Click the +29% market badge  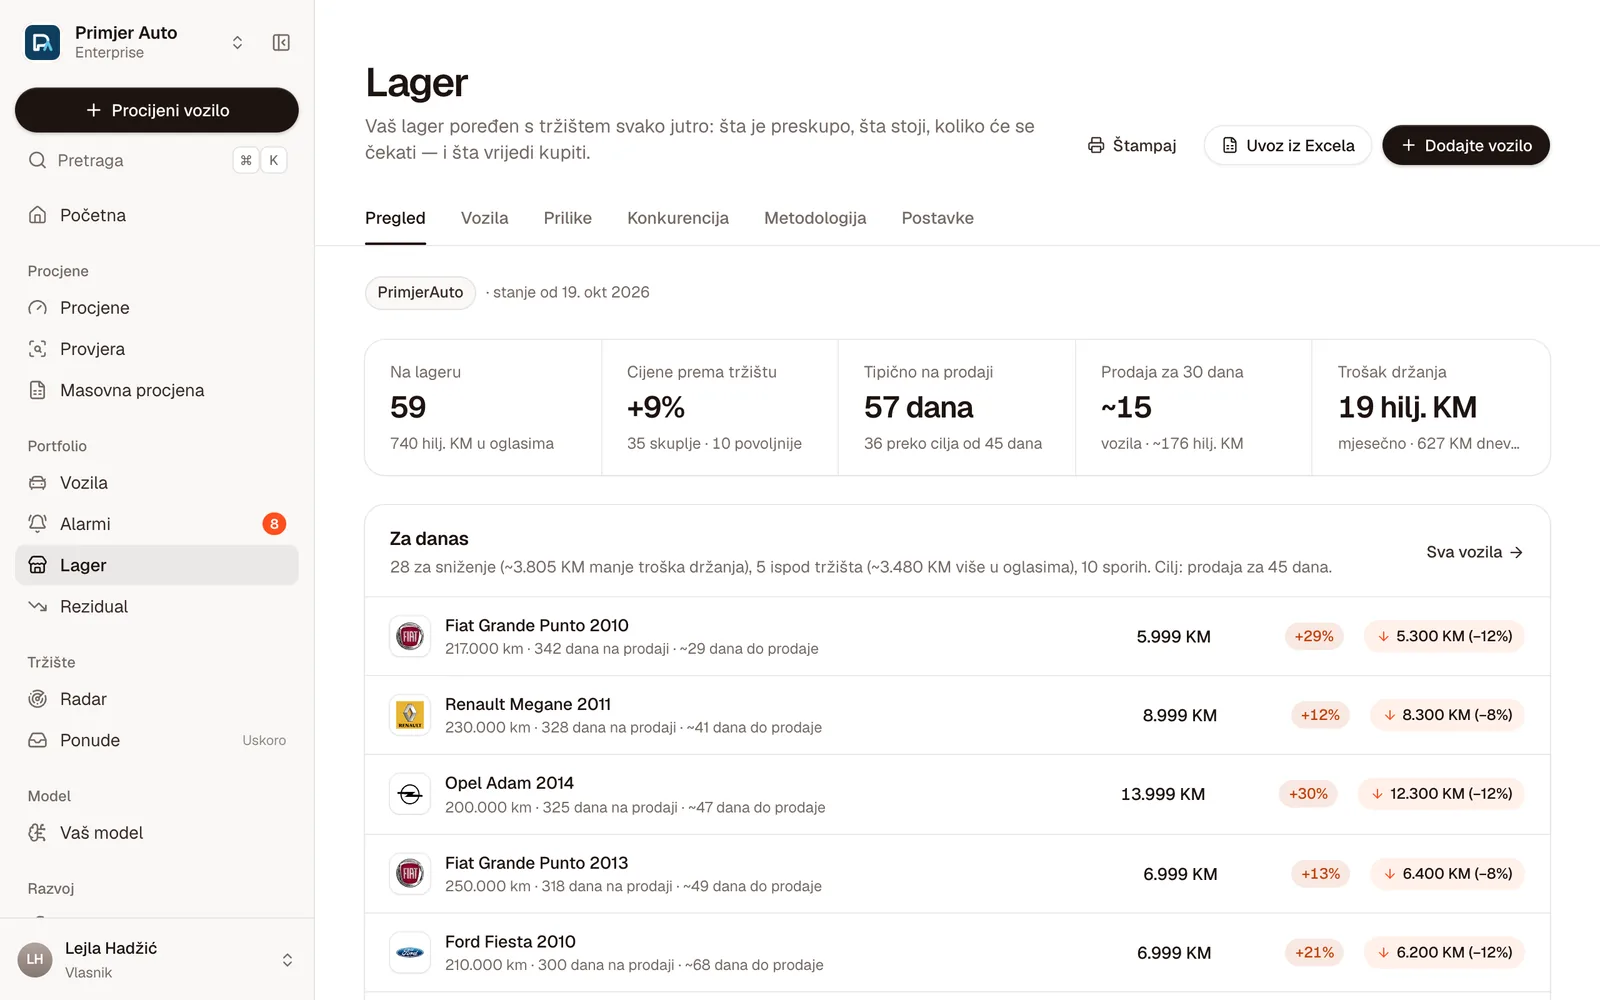click(1314, 636)
